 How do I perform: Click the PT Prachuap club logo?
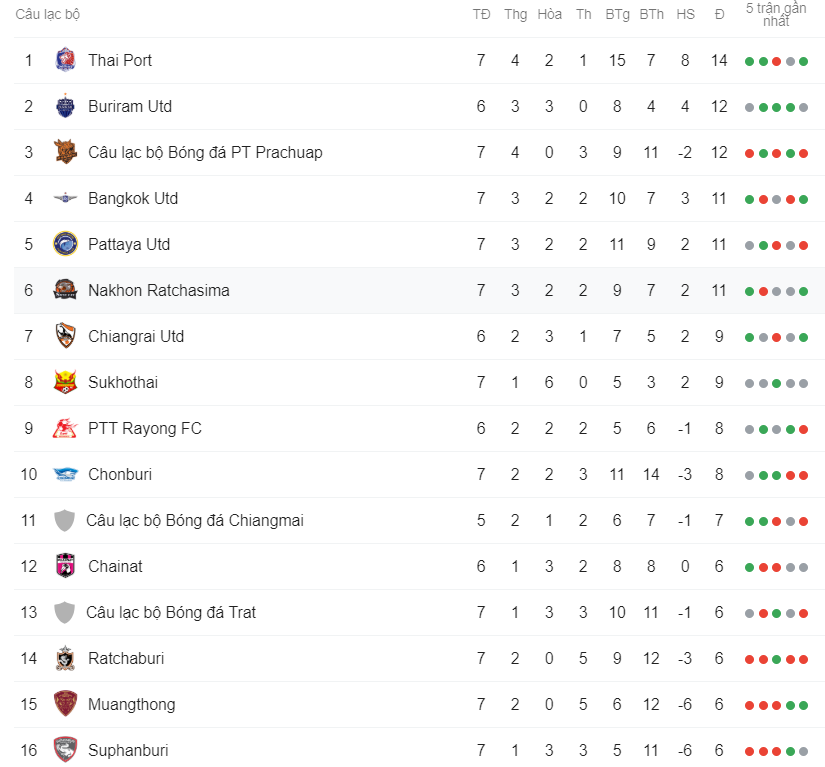(65, 152)
